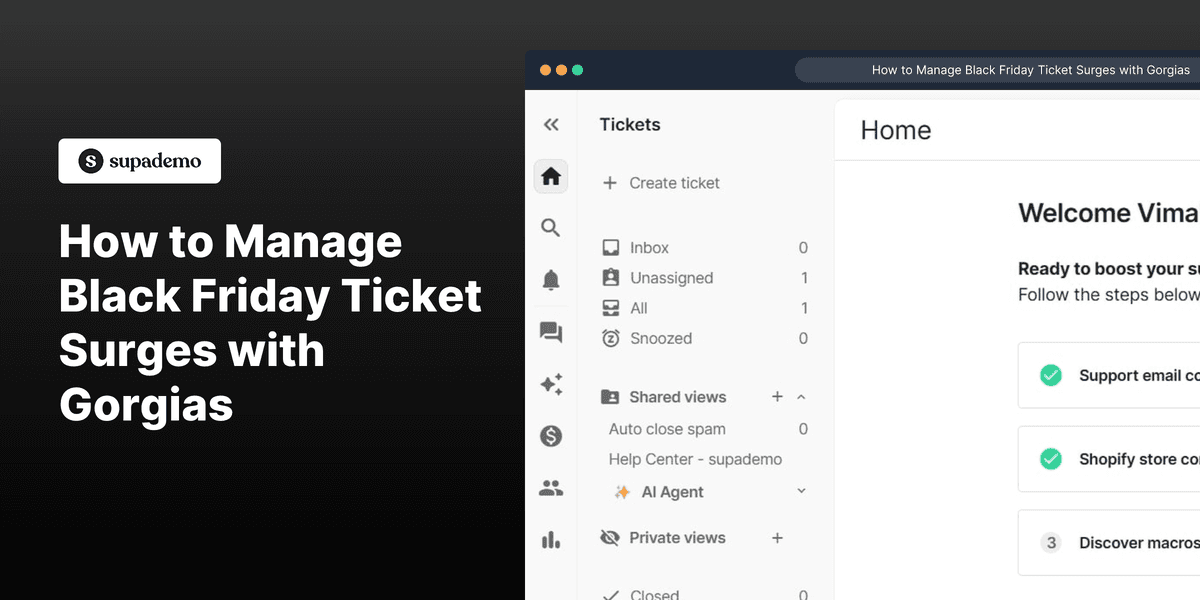The image size is (1200, 600).
Task: Collapse the sidebar with the double chevron
Action: coord(551,124)
